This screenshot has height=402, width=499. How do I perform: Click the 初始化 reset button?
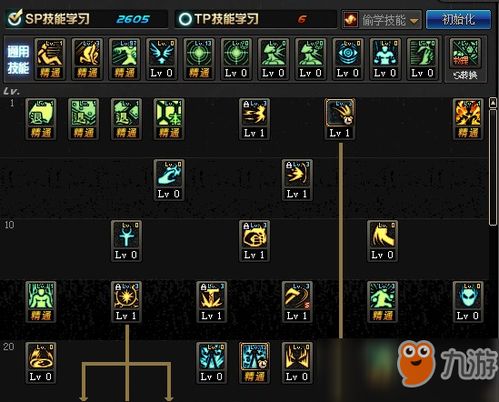458,19
